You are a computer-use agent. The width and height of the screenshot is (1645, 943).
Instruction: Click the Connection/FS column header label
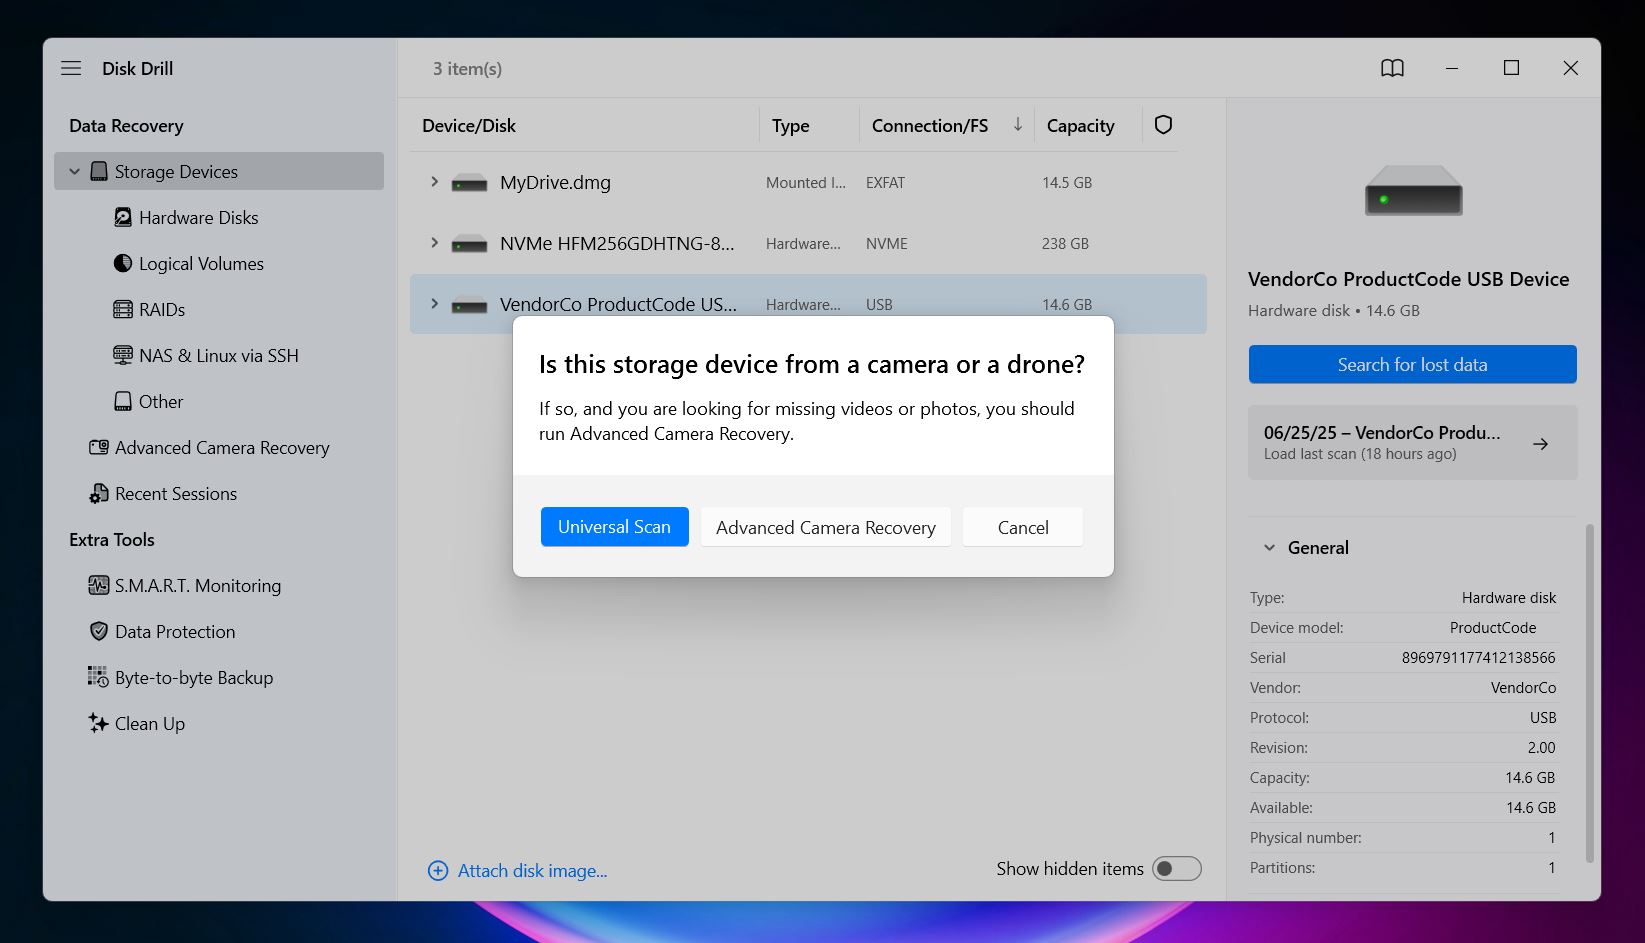(x=929, y=125)
